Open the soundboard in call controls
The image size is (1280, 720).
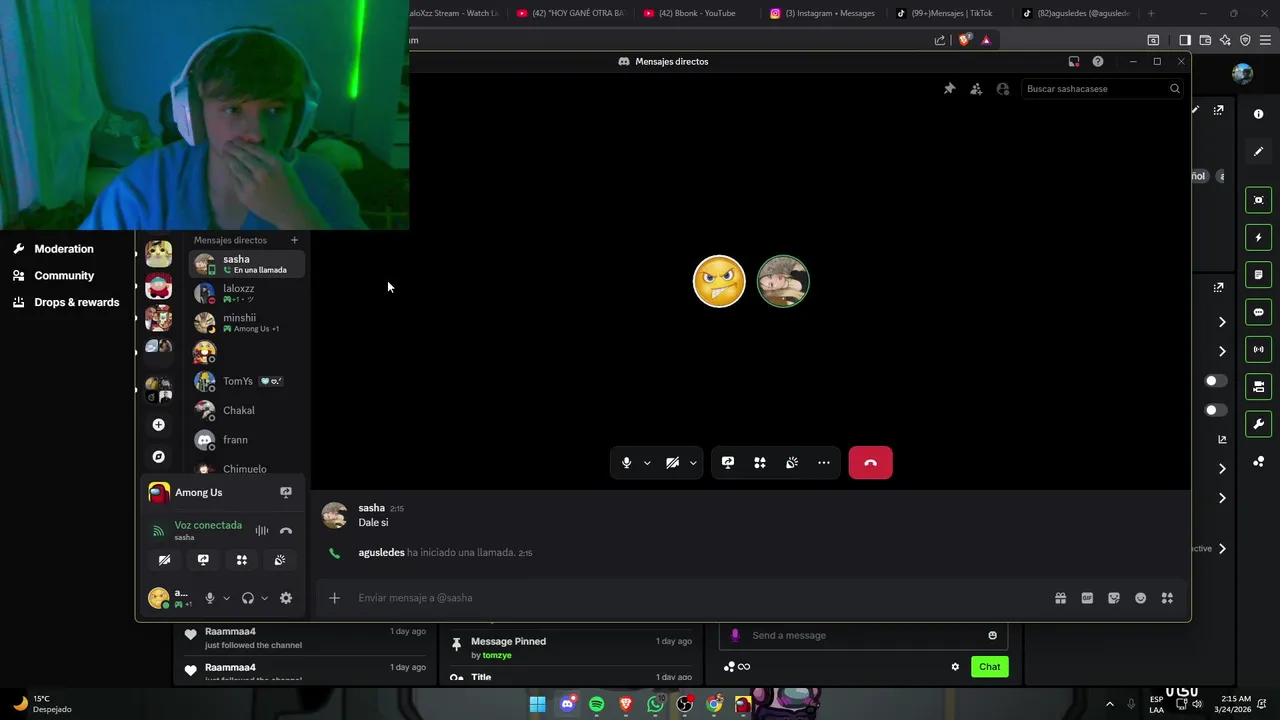792,463
